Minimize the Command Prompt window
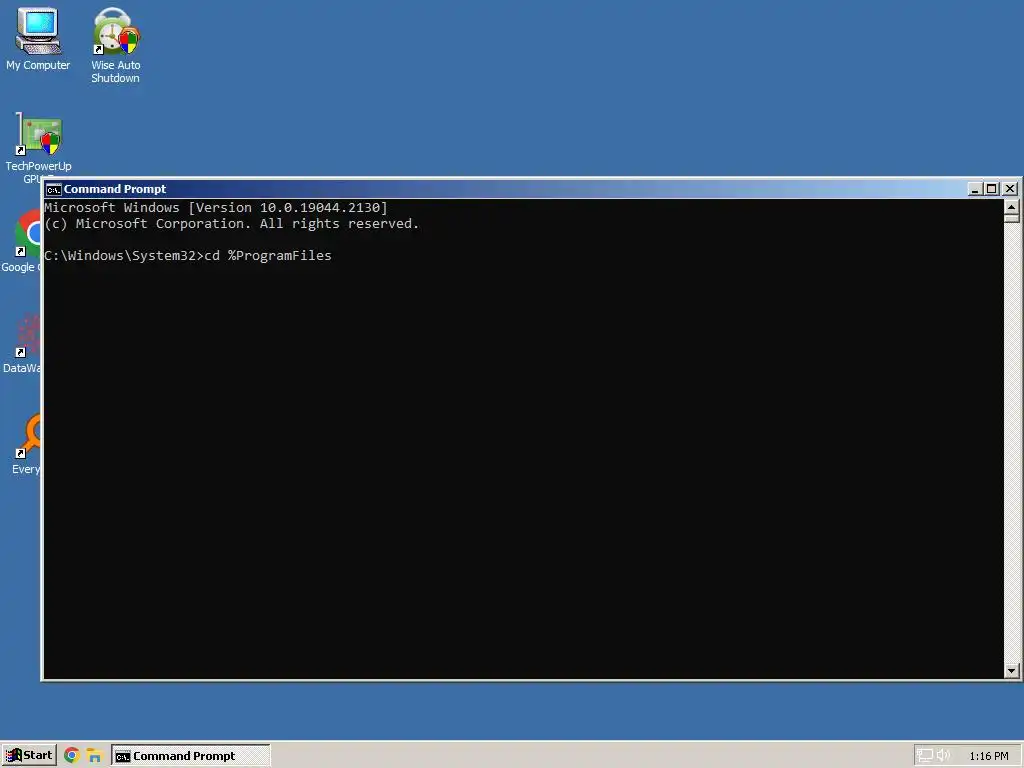Viewport: 1024px width, 768px height. tap(975, 189)
